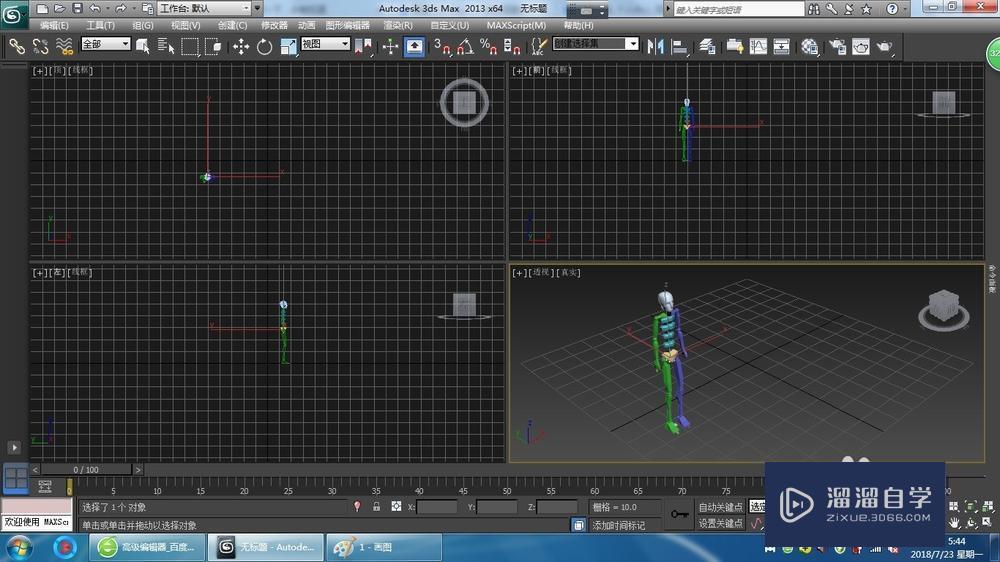Viewport: 1000px width, 562px height.
Task: Save the scene with floppy disk icon
Action: click(x=77, y=9)
